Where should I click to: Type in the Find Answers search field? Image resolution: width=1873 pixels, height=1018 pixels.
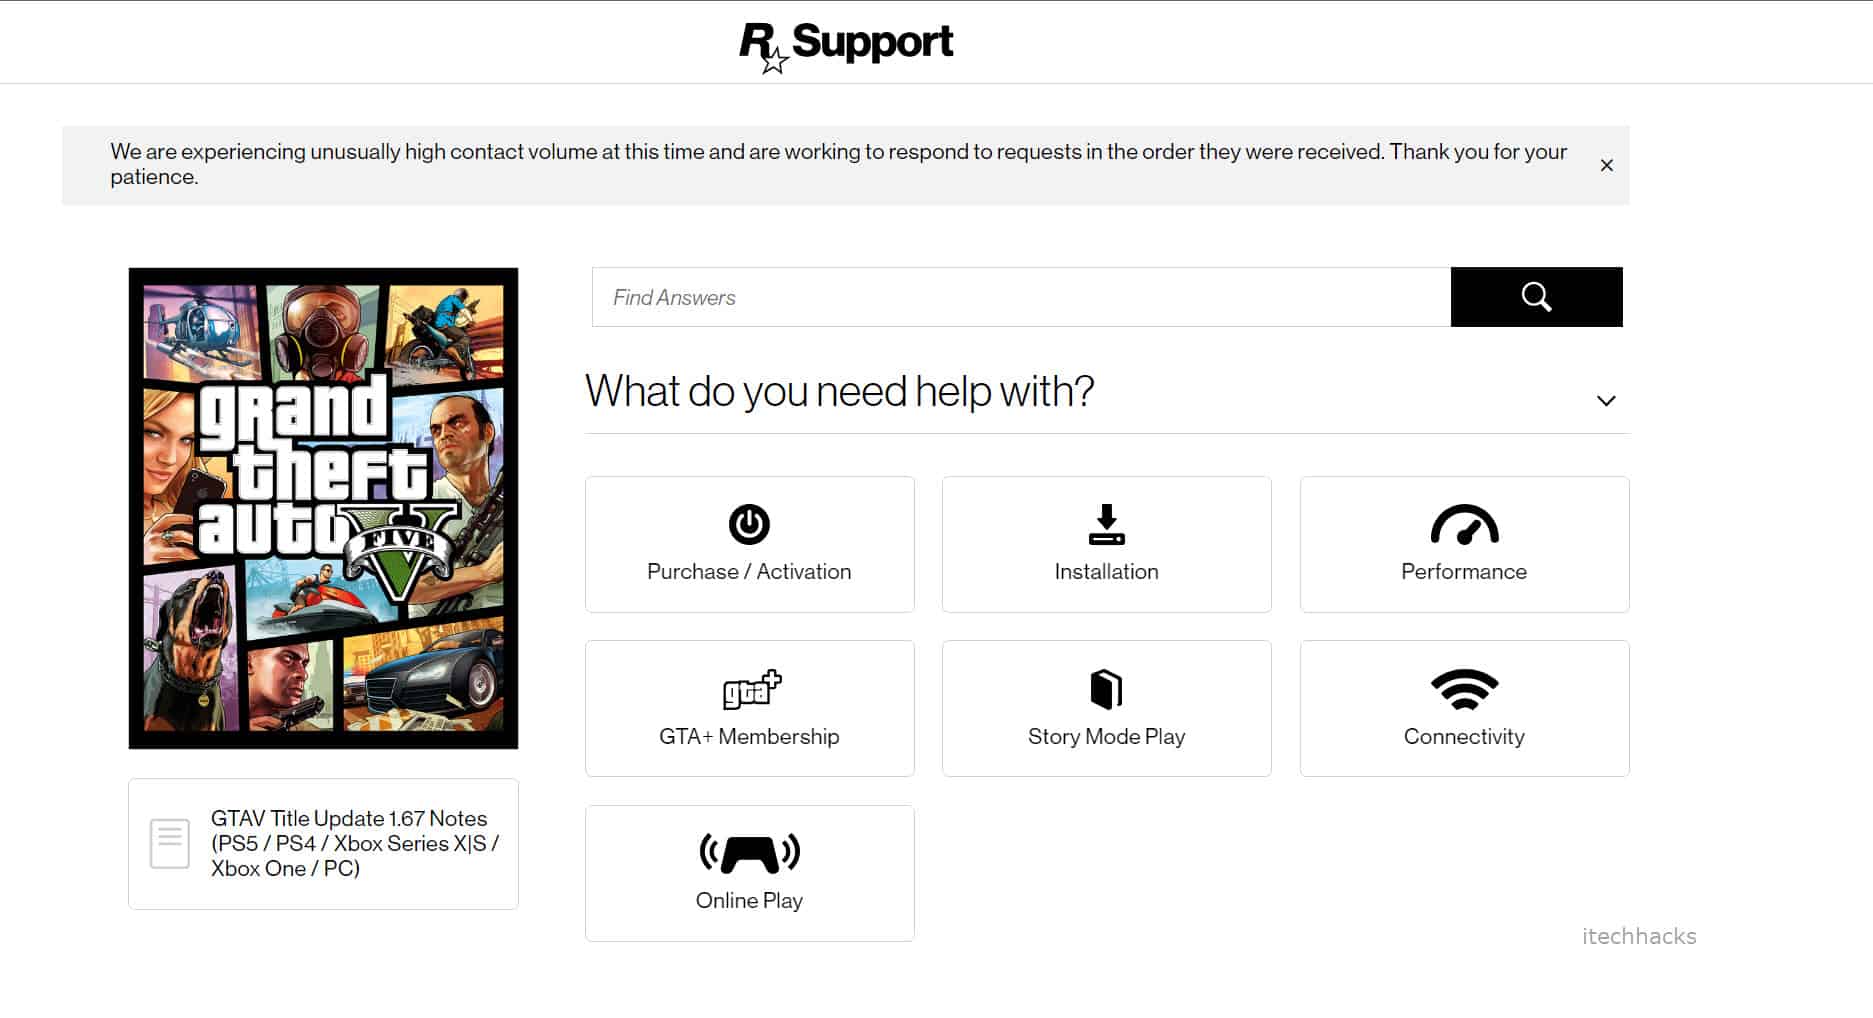pyautogui.click(x=1020, y=297)
